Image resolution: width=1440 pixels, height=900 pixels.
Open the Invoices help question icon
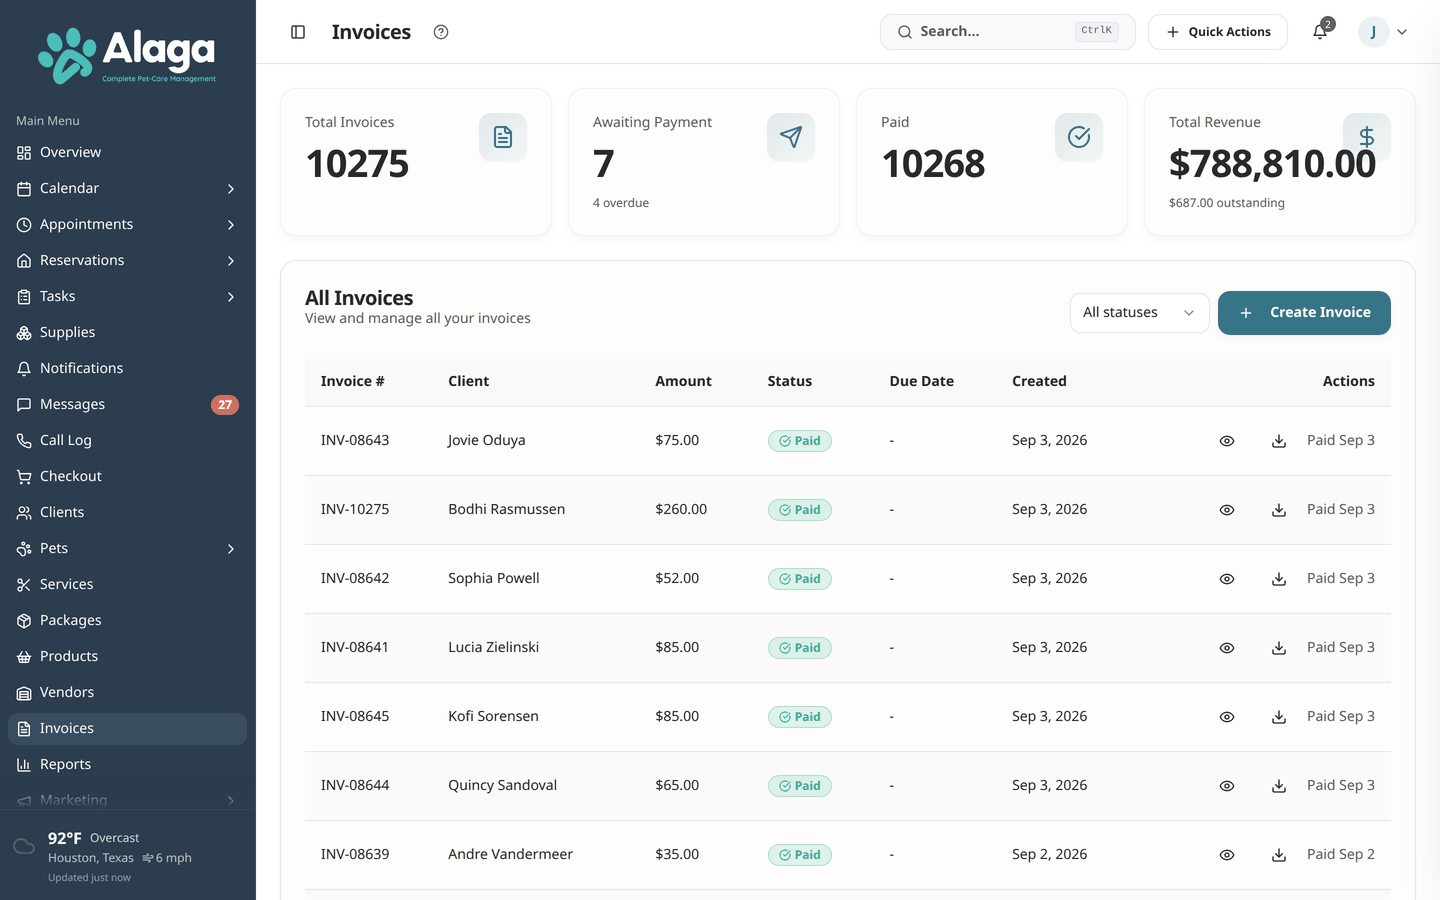pos(441,32)
